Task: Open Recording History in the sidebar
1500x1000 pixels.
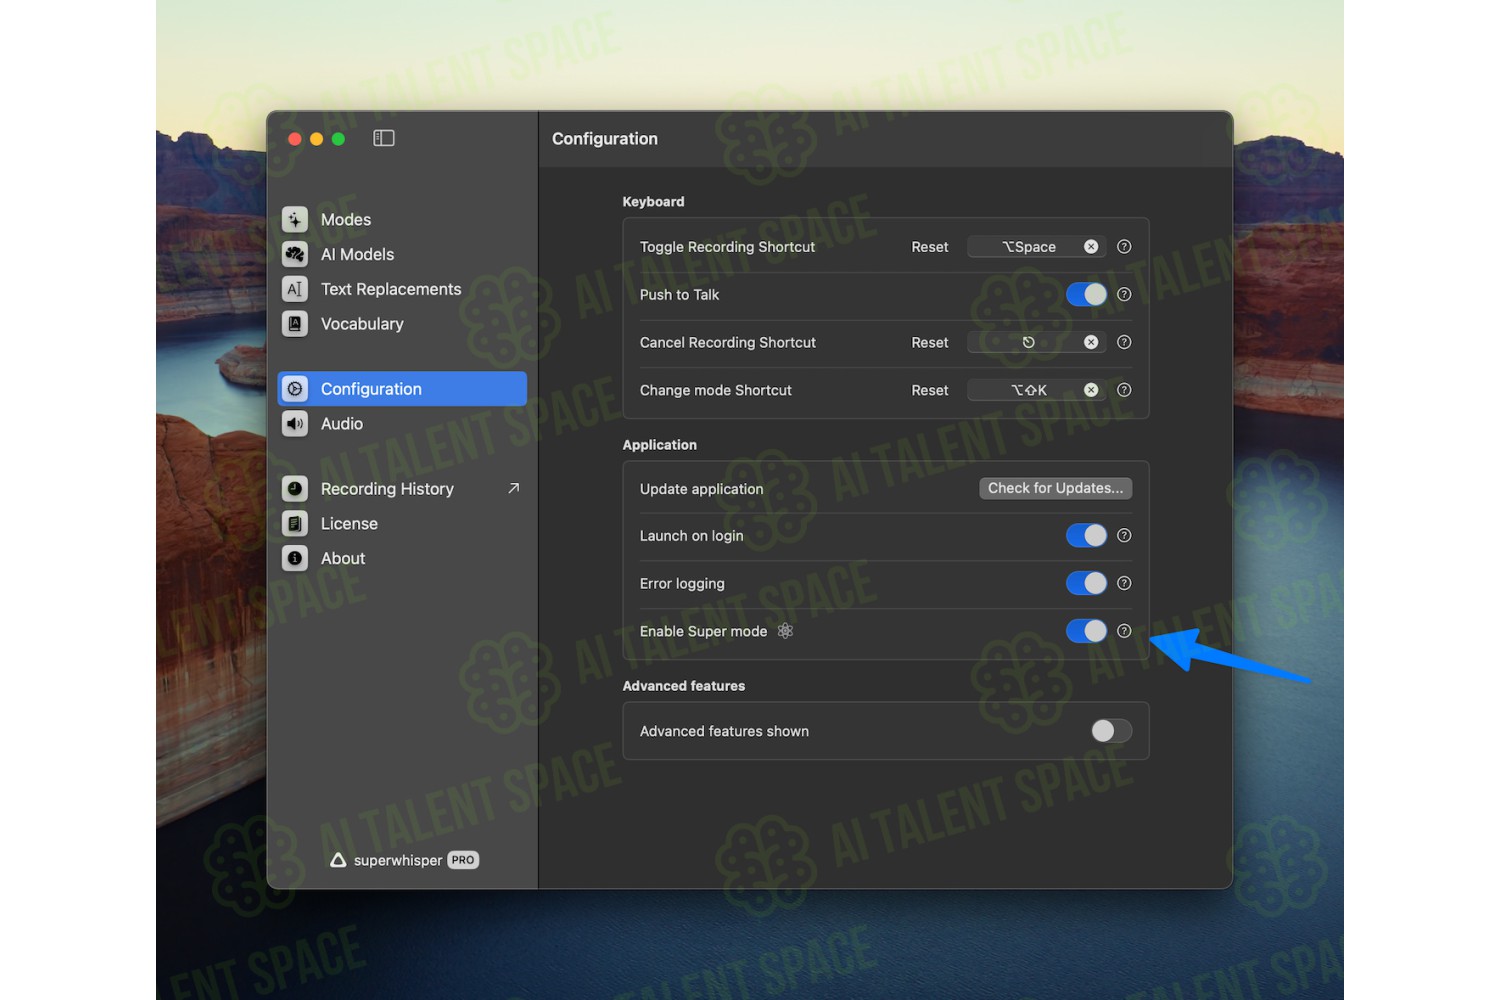Action: (402, 489)
